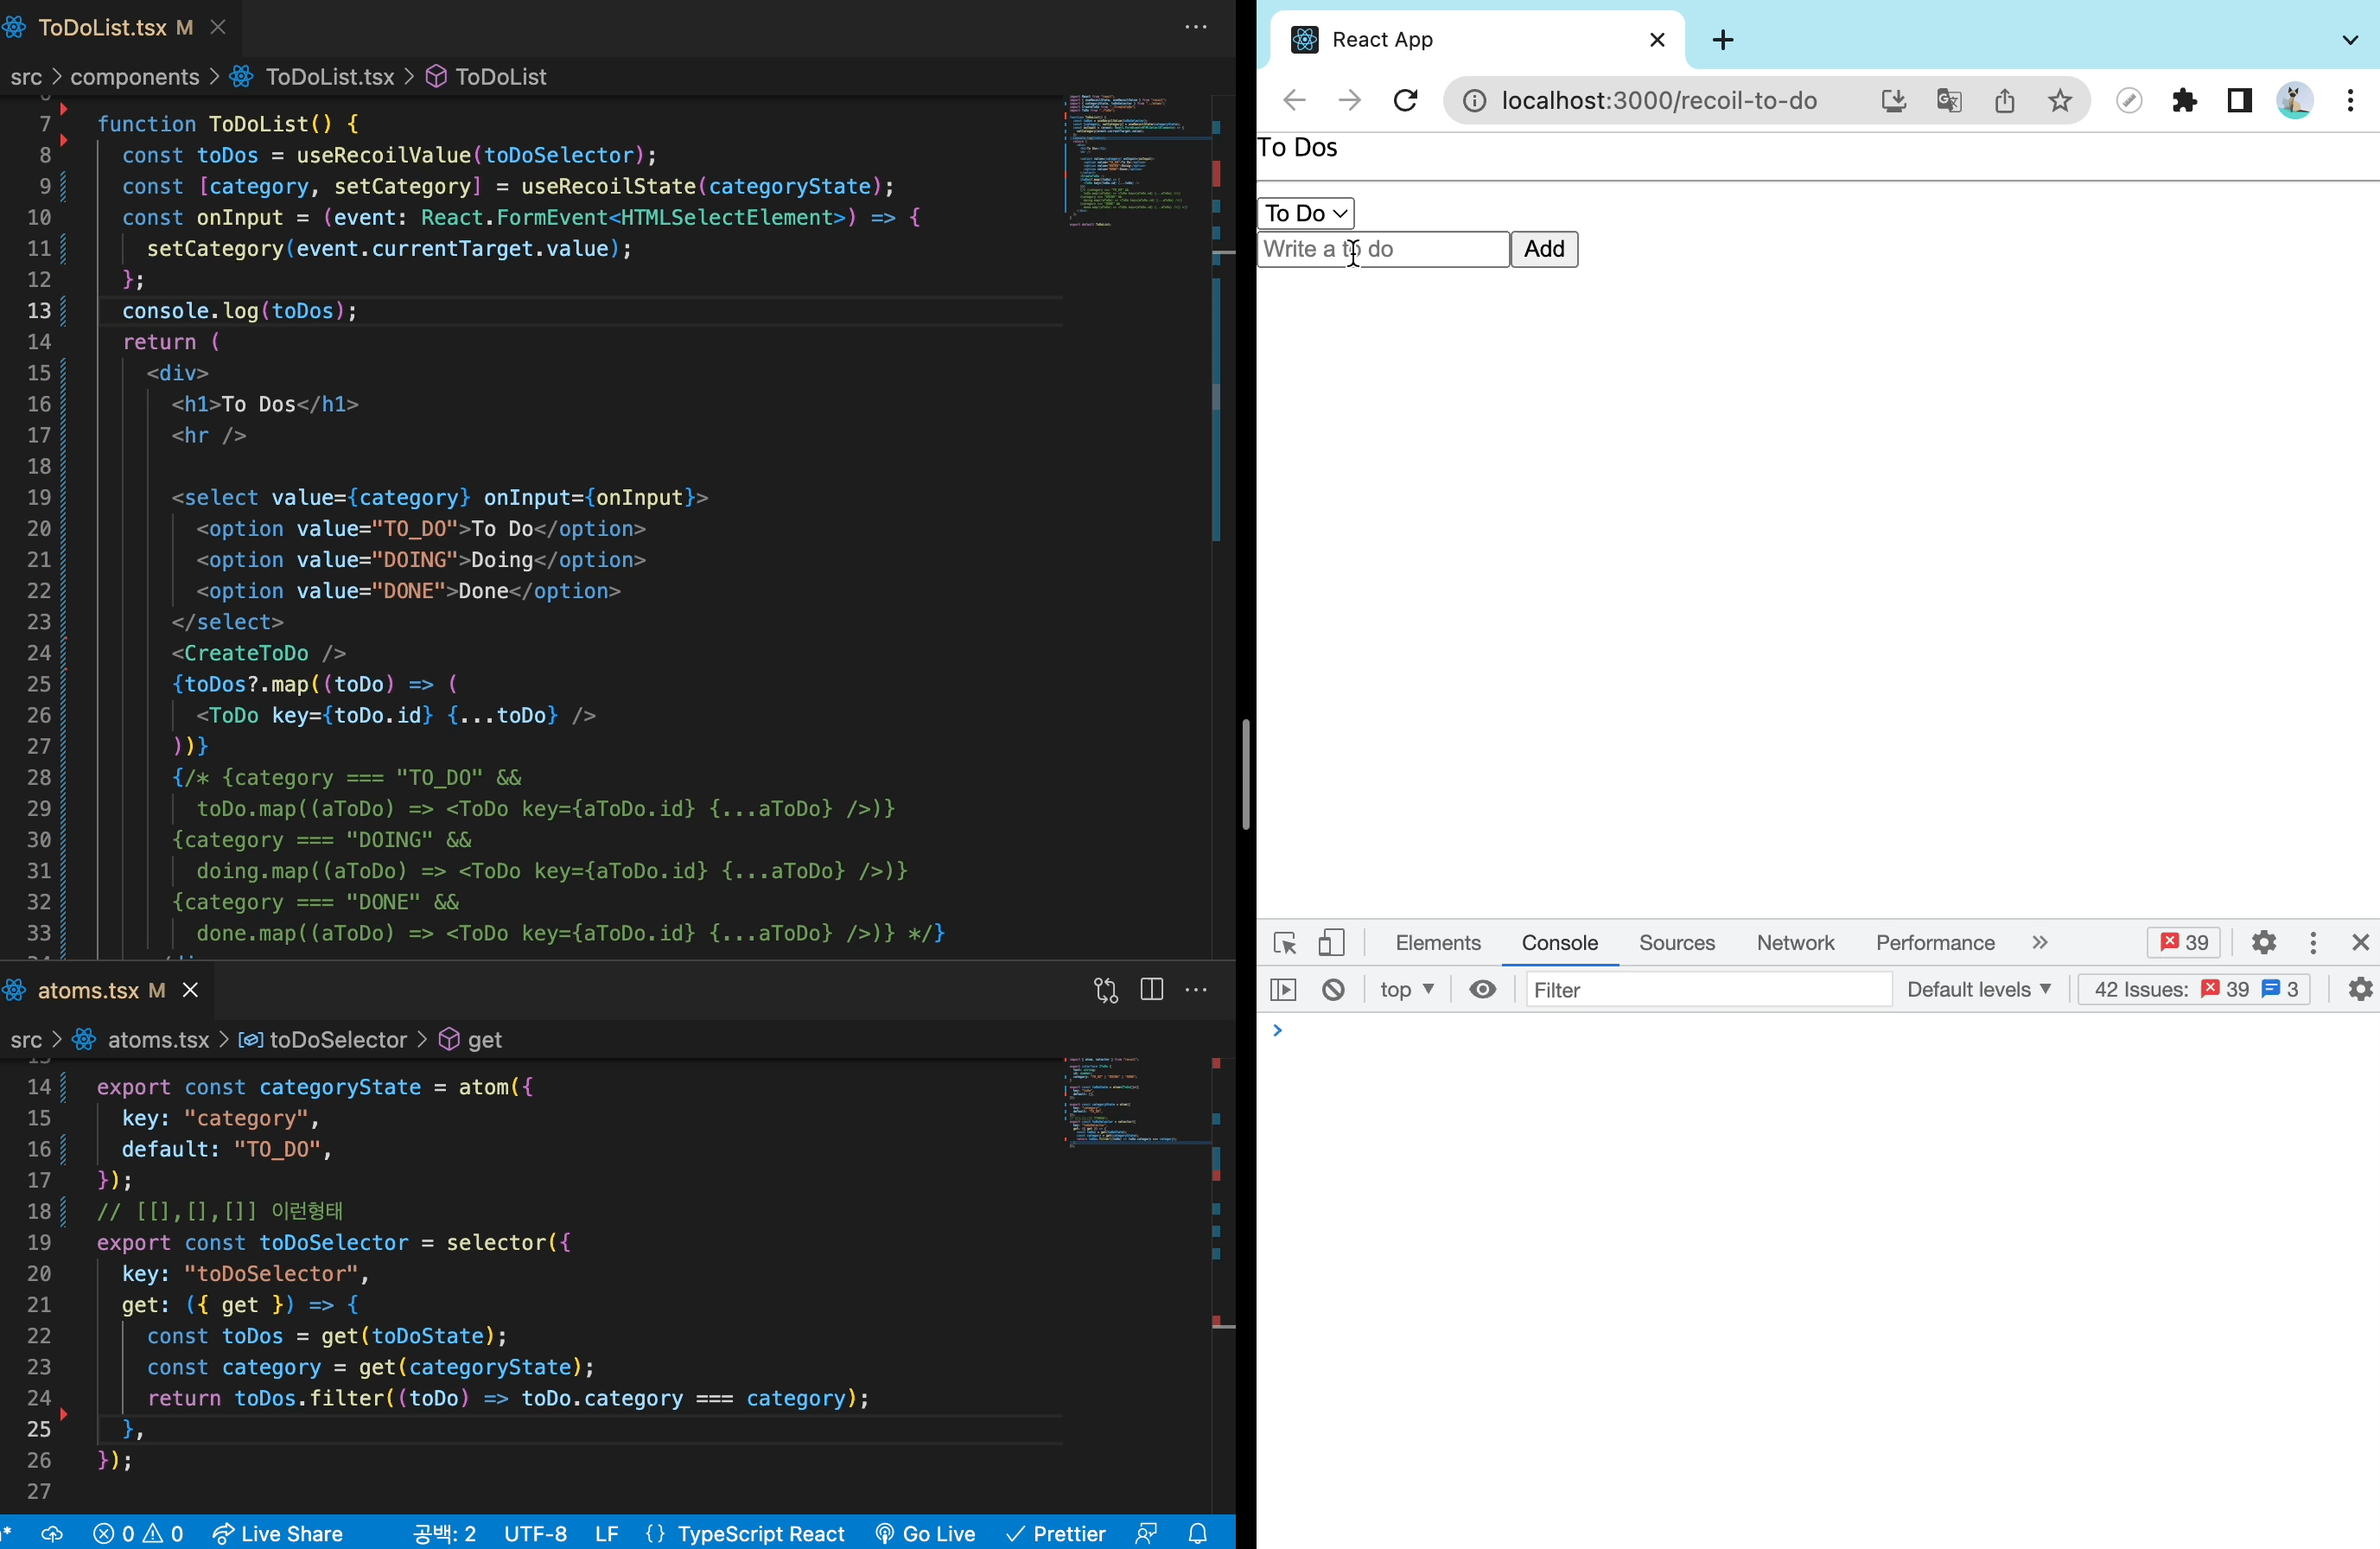Switch to the Elements tab
The width and height of the screenshot is (2380, 1549).
pos(1437,943)
